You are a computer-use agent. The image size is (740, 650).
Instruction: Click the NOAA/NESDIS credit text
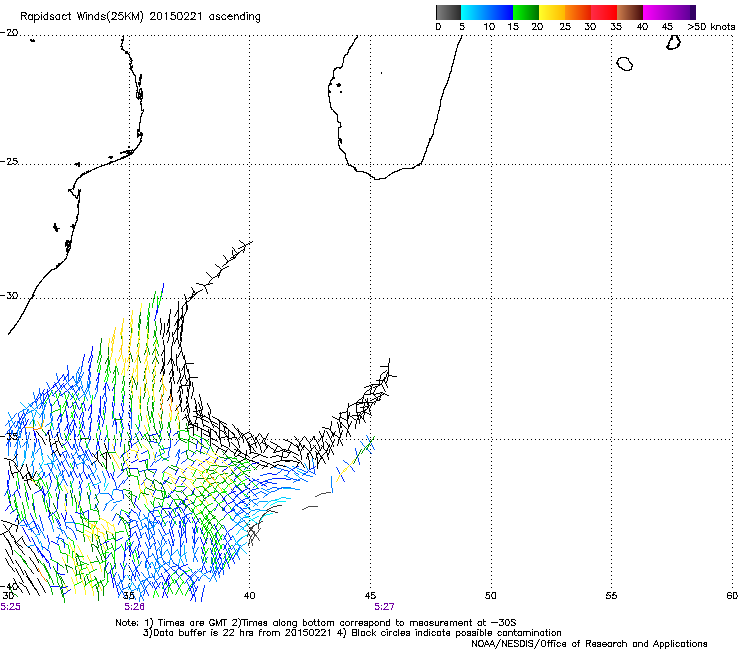pos(589,644)
